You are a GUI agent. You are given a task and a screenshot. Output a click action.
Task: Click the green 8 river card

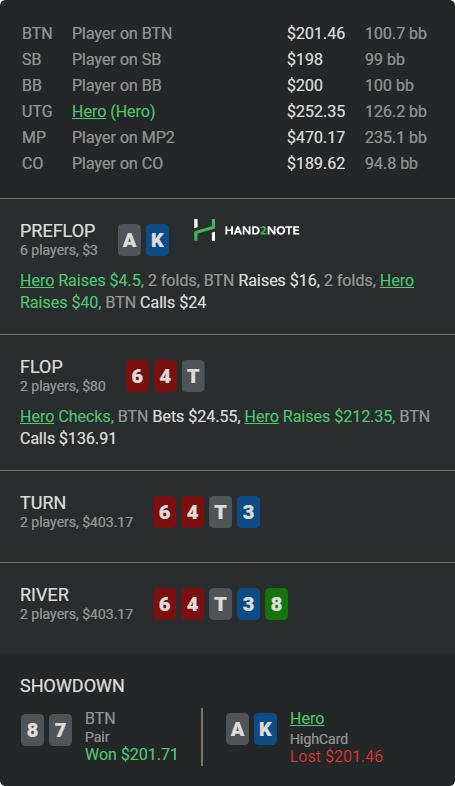tap(277, 604)
